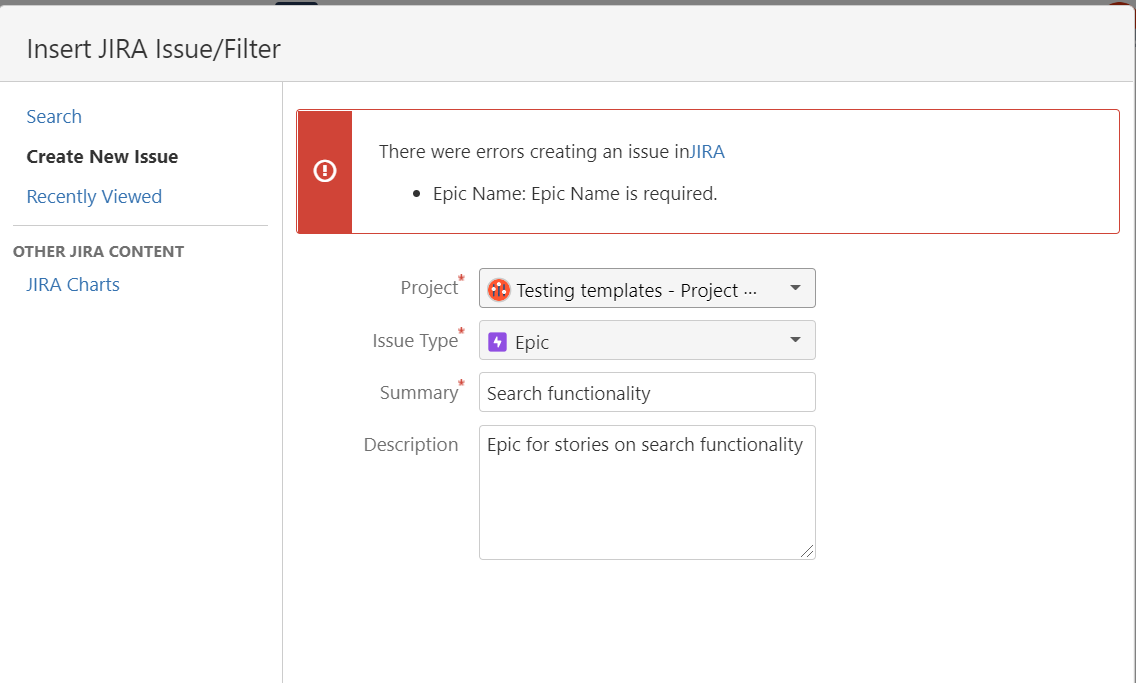This screenshot has width=1136, height=683.
Task: Click the 'OTHER JIRA CONTENT' heading
Action: [99, 252]
